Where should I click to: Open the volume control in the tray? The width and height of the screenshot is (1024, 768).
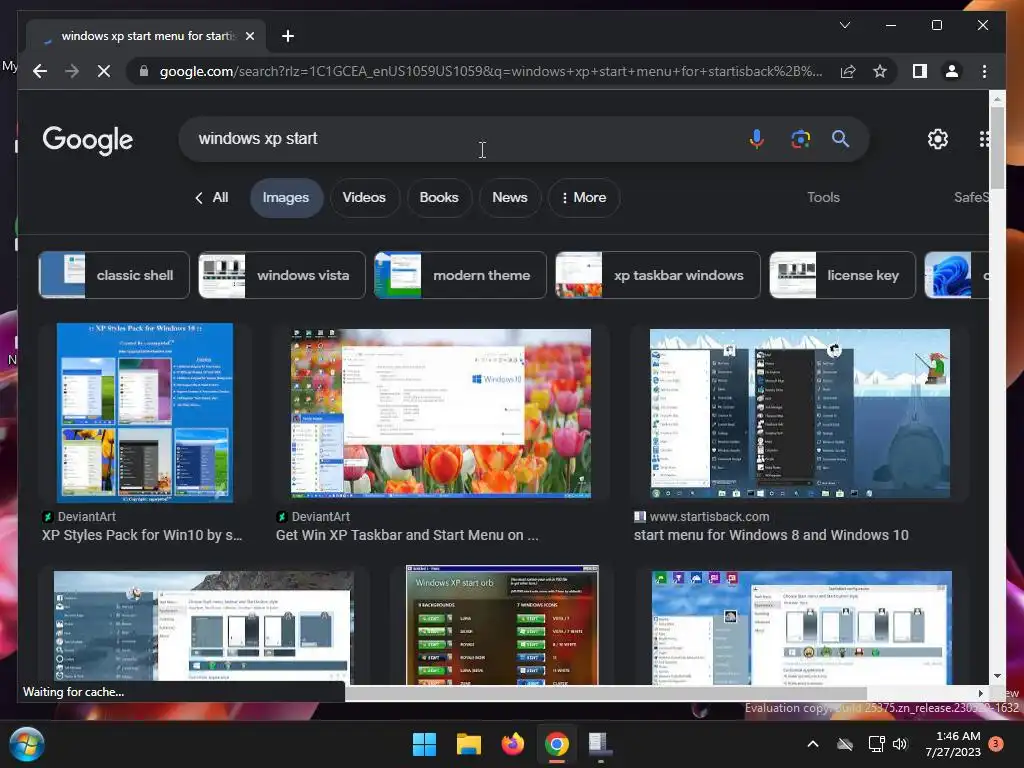coord(900,744)
